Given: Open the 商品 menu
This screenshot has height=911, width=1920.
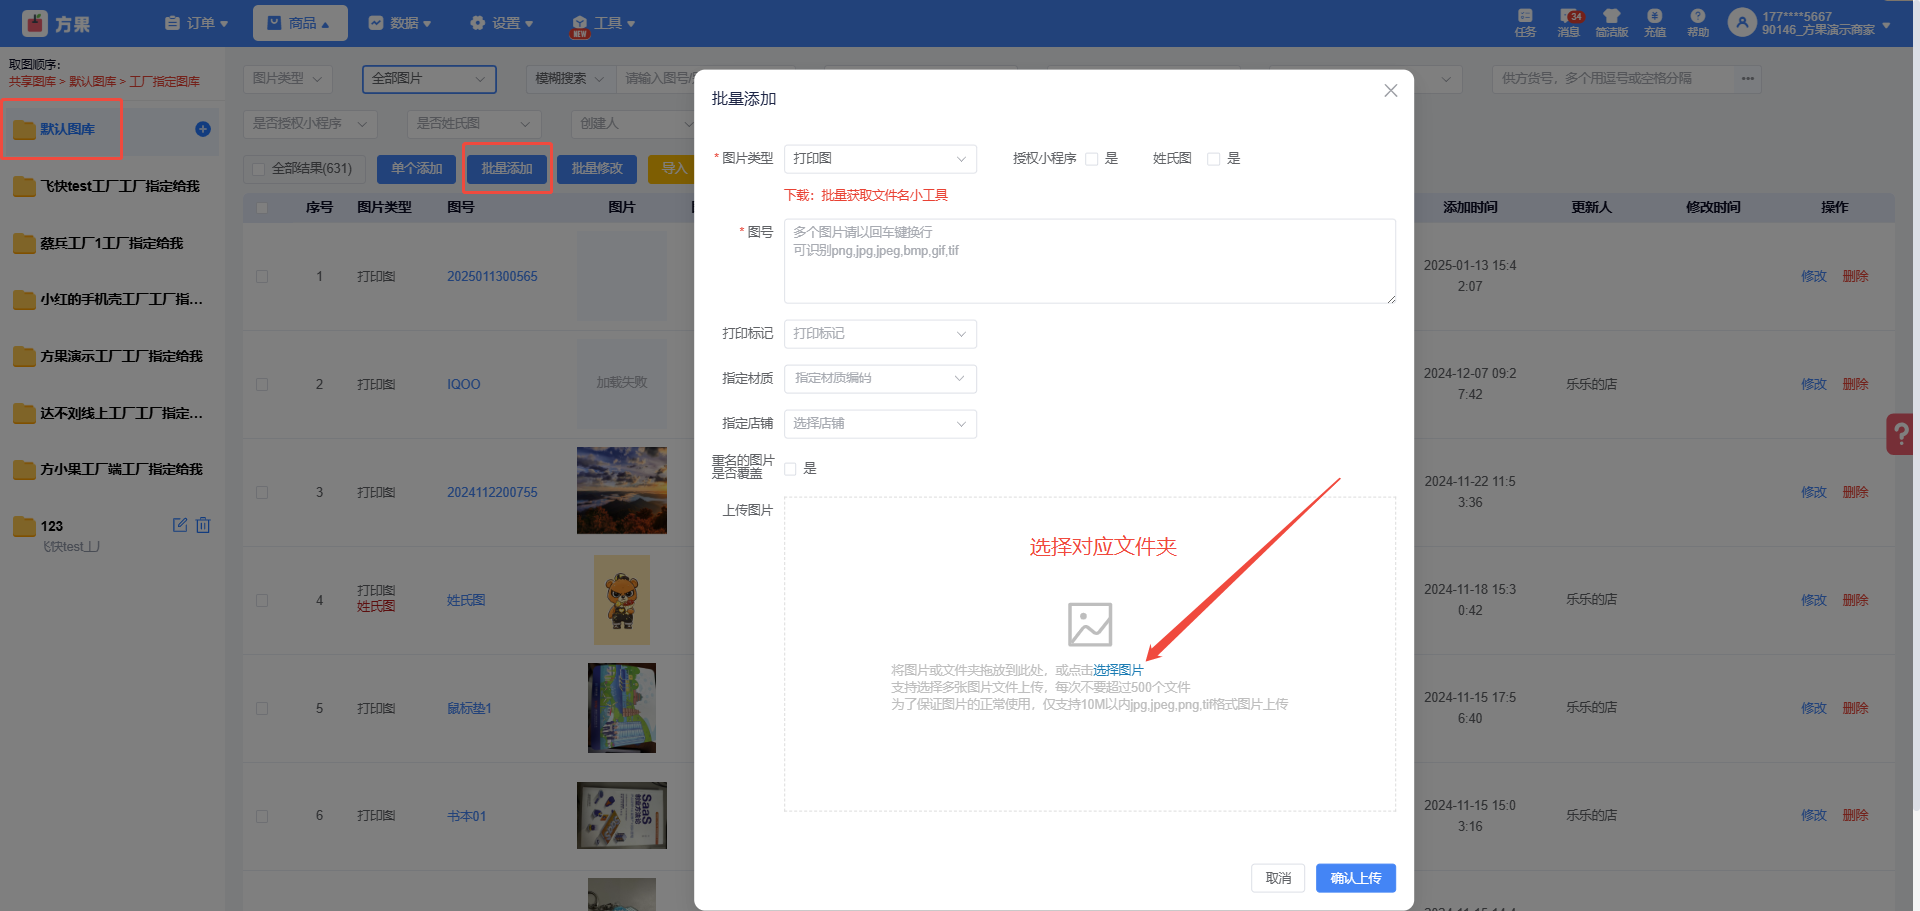Looking at the screenshot, I should coord(300,23).
